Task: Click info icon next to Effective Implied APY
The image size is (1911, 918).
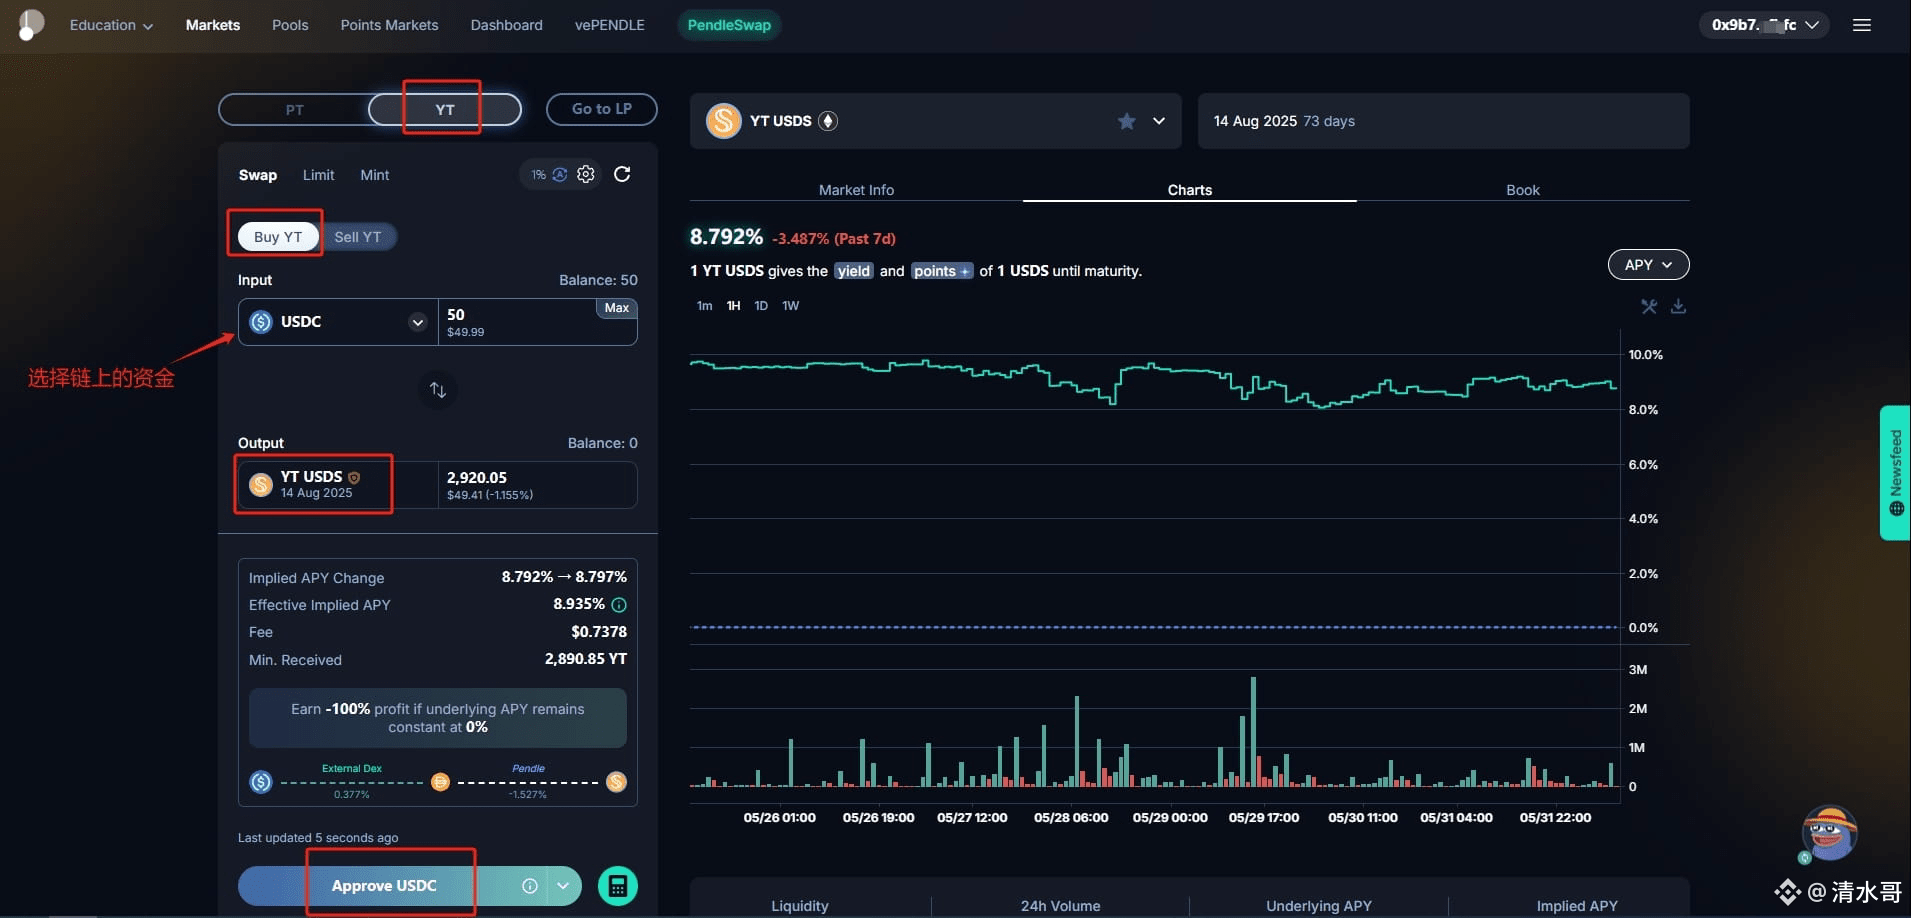Action: [x=619, y=605]
